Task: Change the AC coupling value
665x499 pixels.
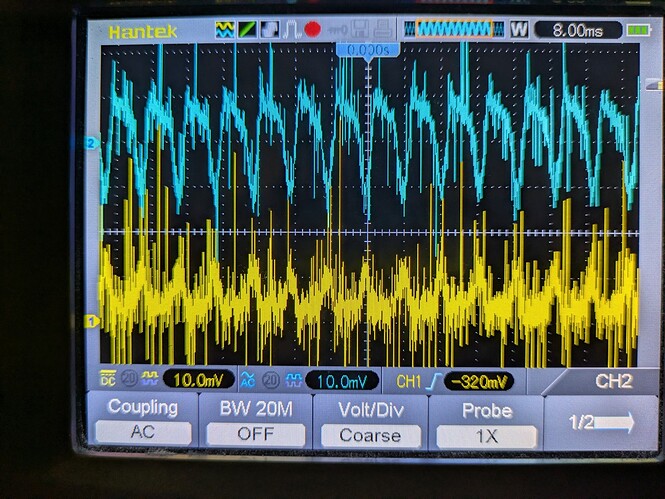Action: [x=143, y=432]
